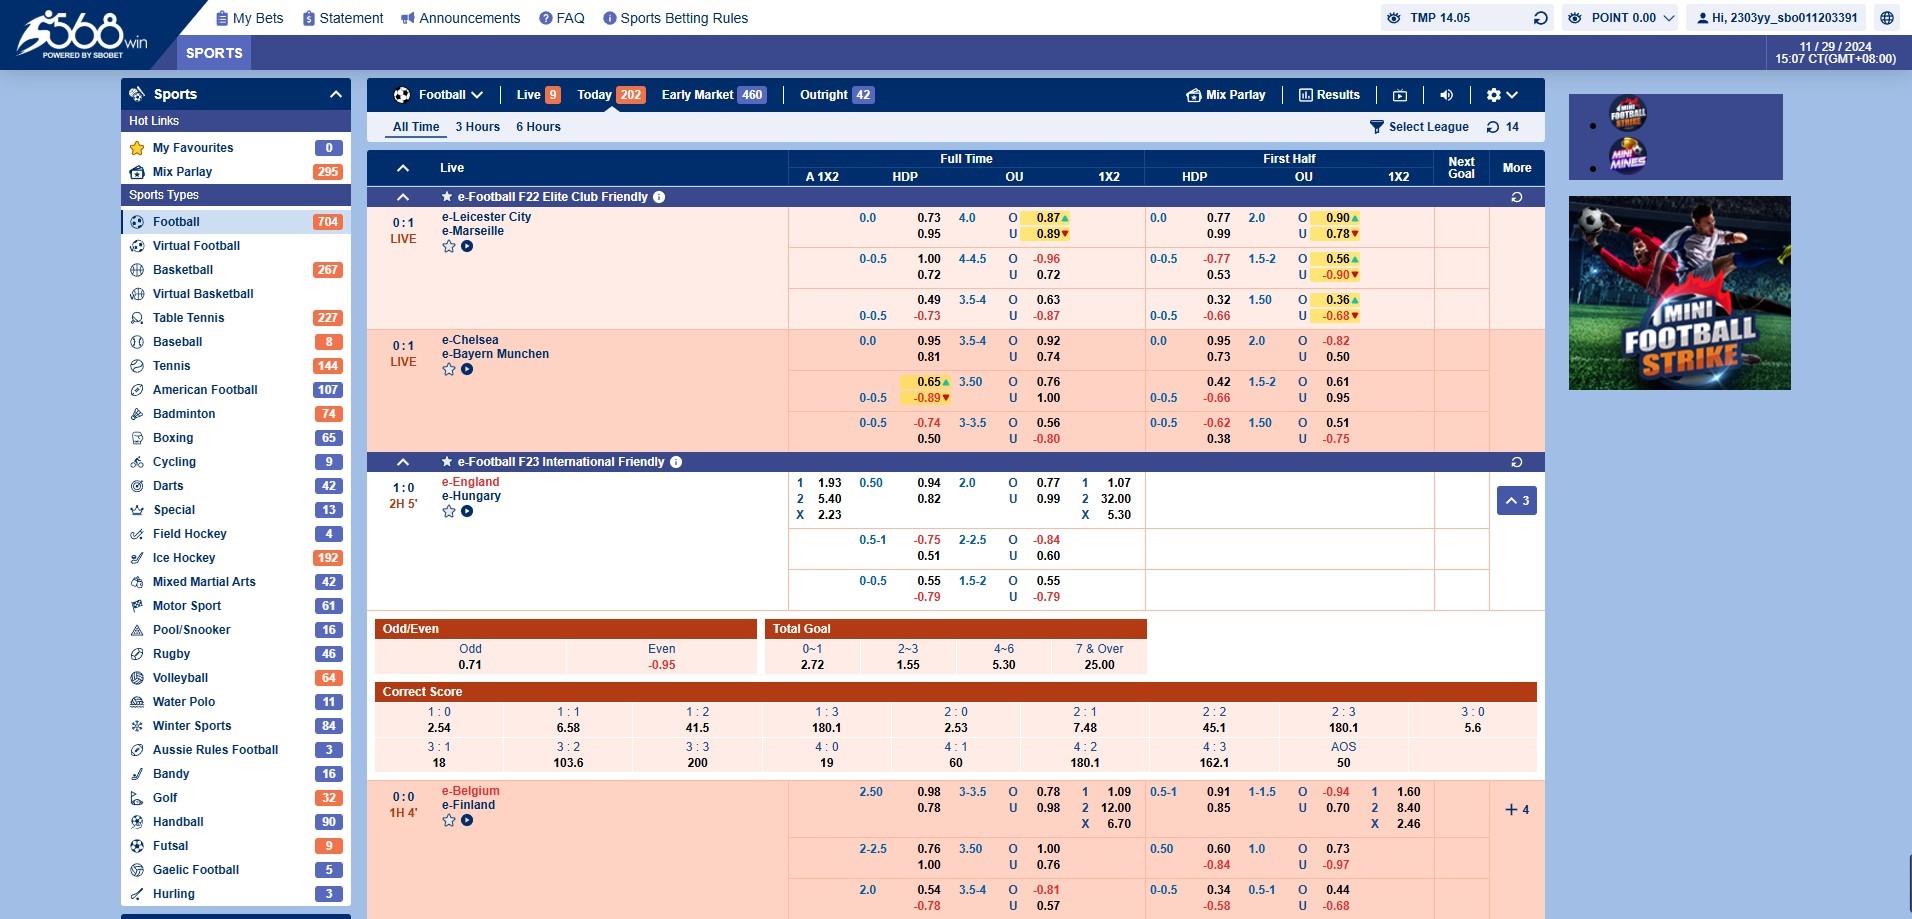Collapse F22 Elite Club Friendly league
The width and height of the screenshot is (1912, 919).
pos(403,197)
